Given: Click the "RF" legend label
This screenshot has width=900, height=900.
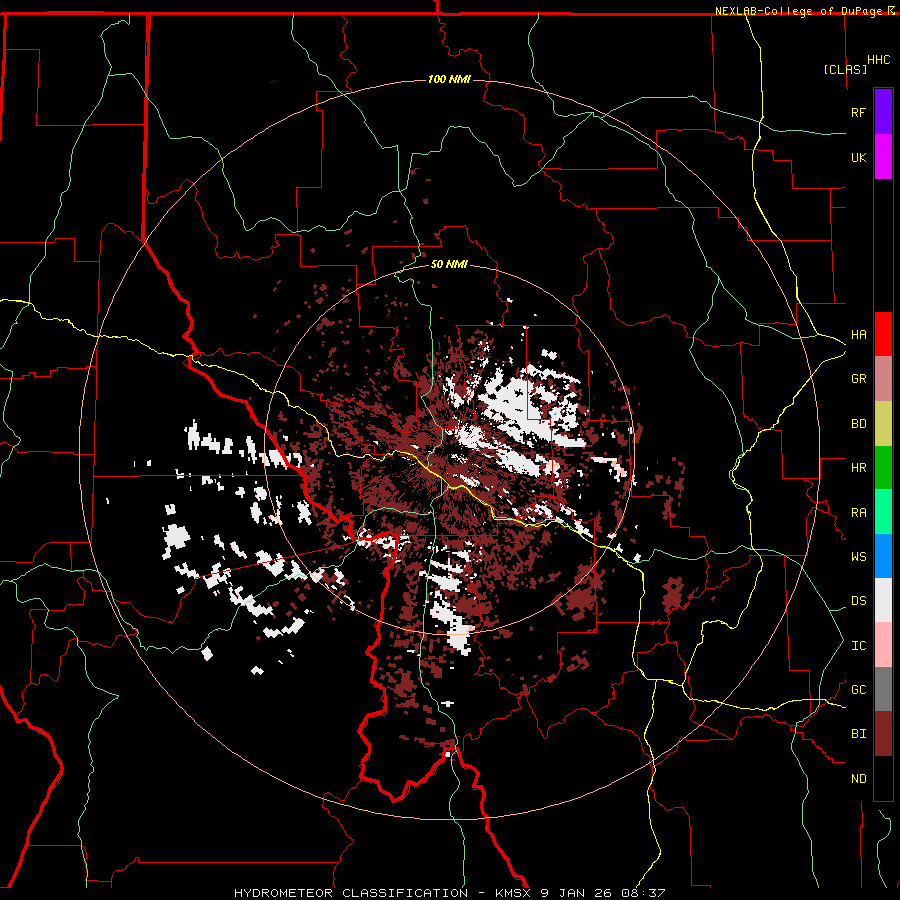Looking at the screenshot, I should tap(858, 112).
